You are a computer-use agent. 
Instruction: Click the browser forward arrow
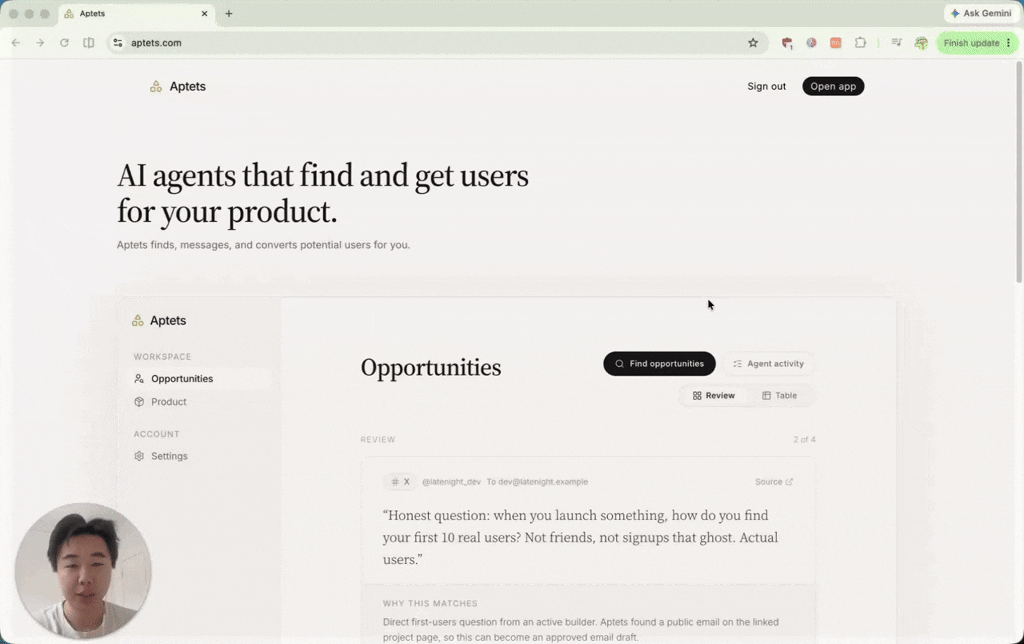click(x=40, y=42)
